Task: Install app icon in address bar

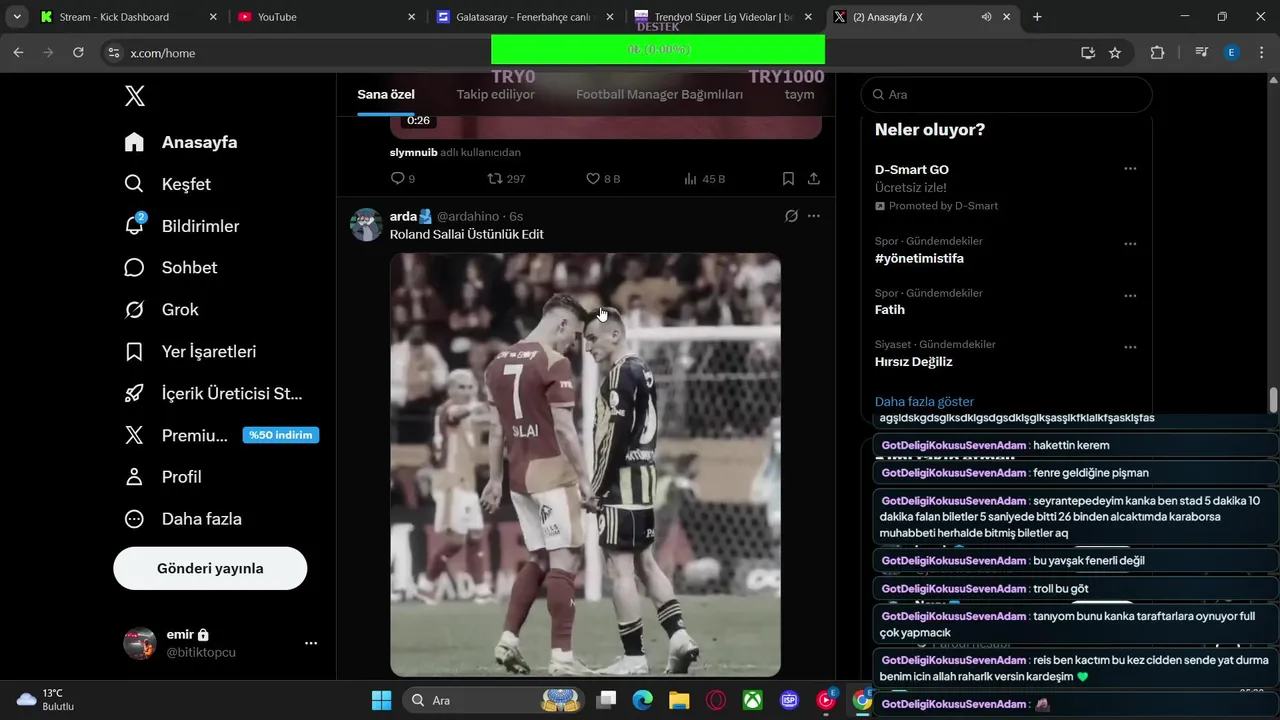Action: tap(1088, 53)
